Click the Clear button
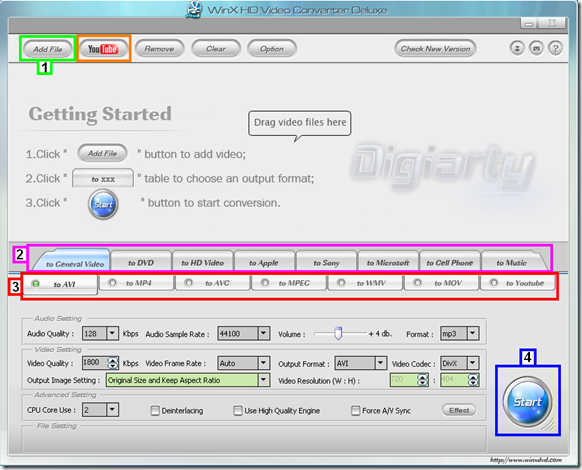 pyautogui.click(x=216, y=49)
